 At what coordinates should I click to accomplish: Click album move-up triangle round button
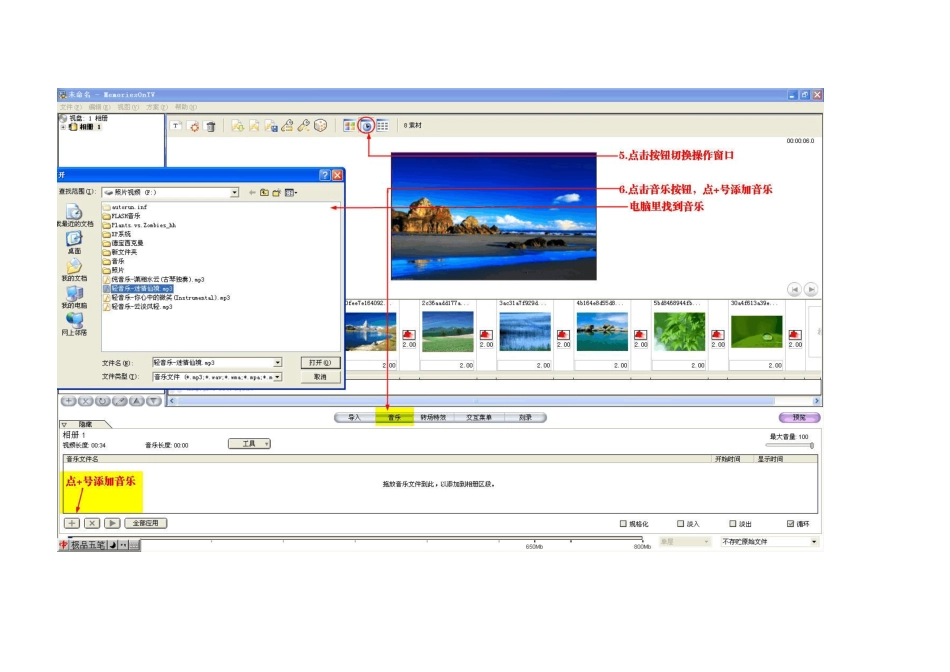137,401
